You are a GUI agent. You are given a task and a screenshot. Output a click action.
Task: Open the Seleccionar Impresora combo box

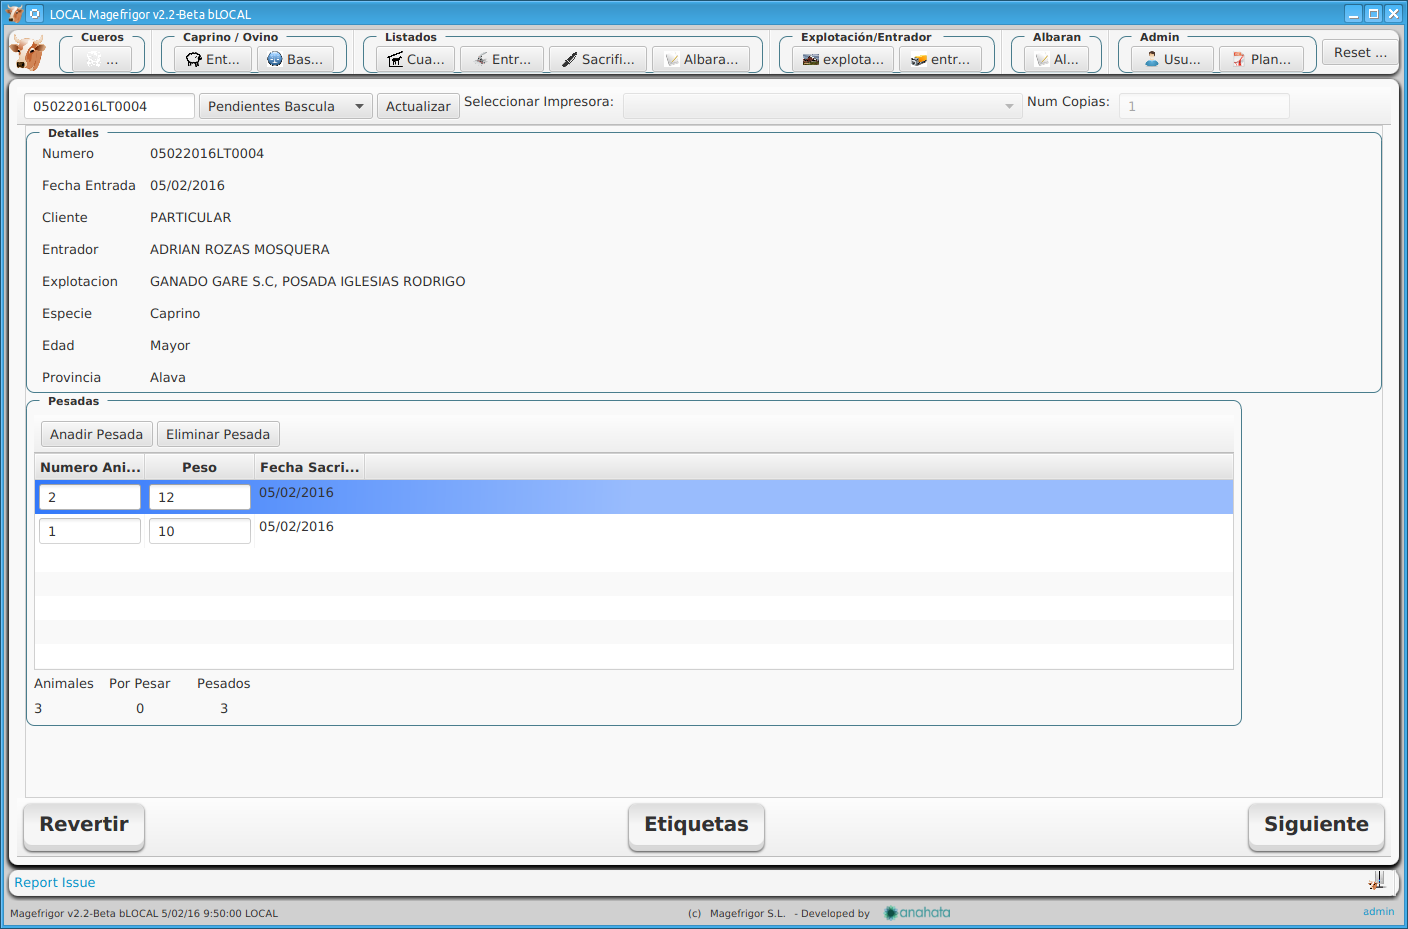click(822, 106)
